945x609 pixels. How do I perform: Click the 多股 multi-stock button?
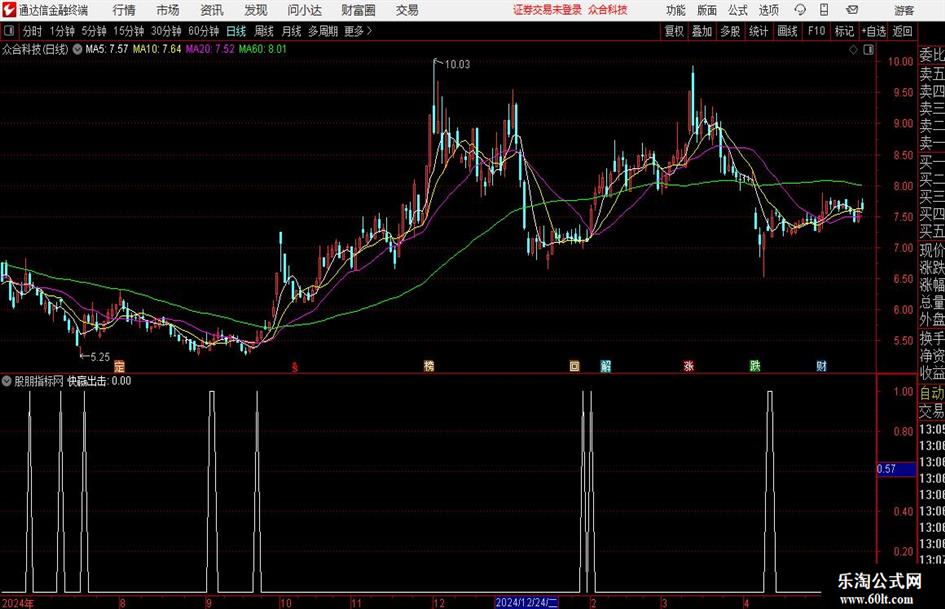click(x=730, y=31)
